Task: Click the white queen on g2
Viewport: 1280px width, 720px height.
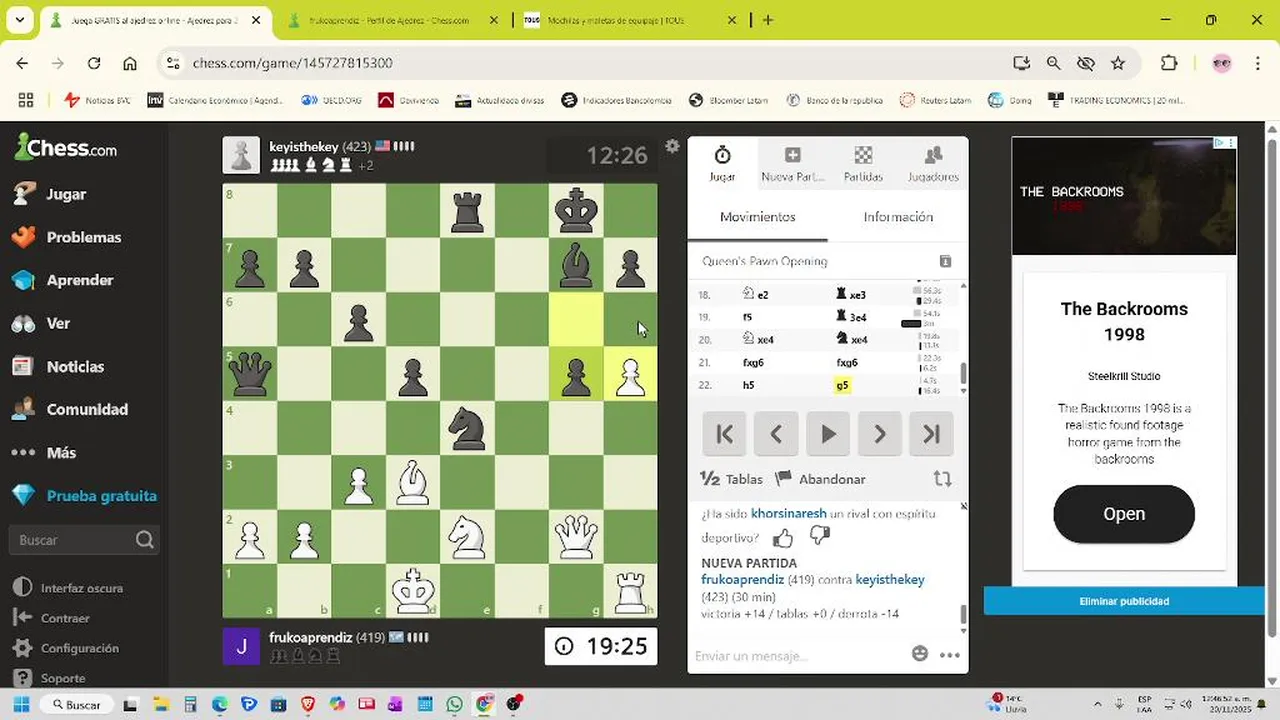Action: (x=576, y=536)
